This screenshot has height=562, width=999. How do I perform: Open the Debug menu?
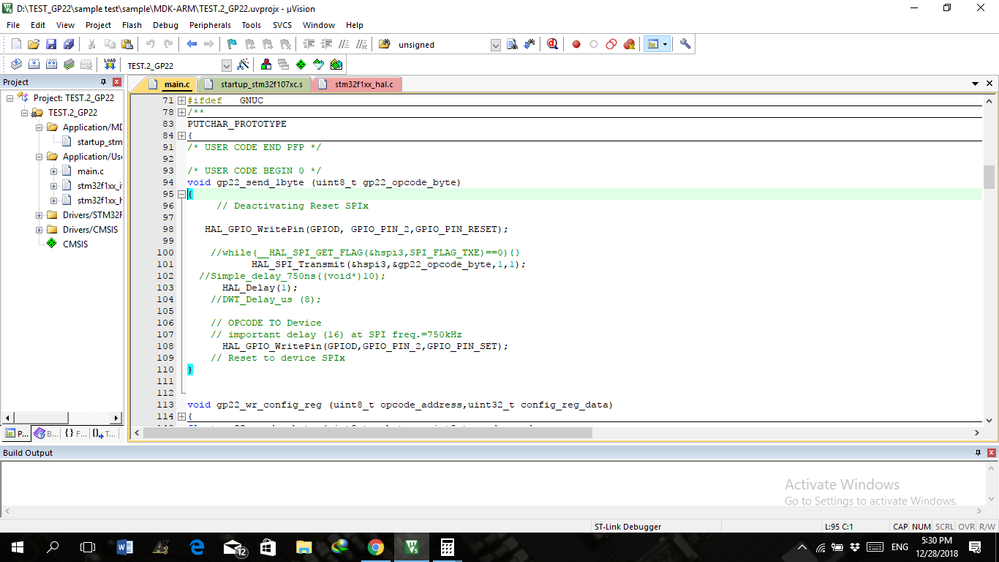pyautogui.click(x=166, y=25)
